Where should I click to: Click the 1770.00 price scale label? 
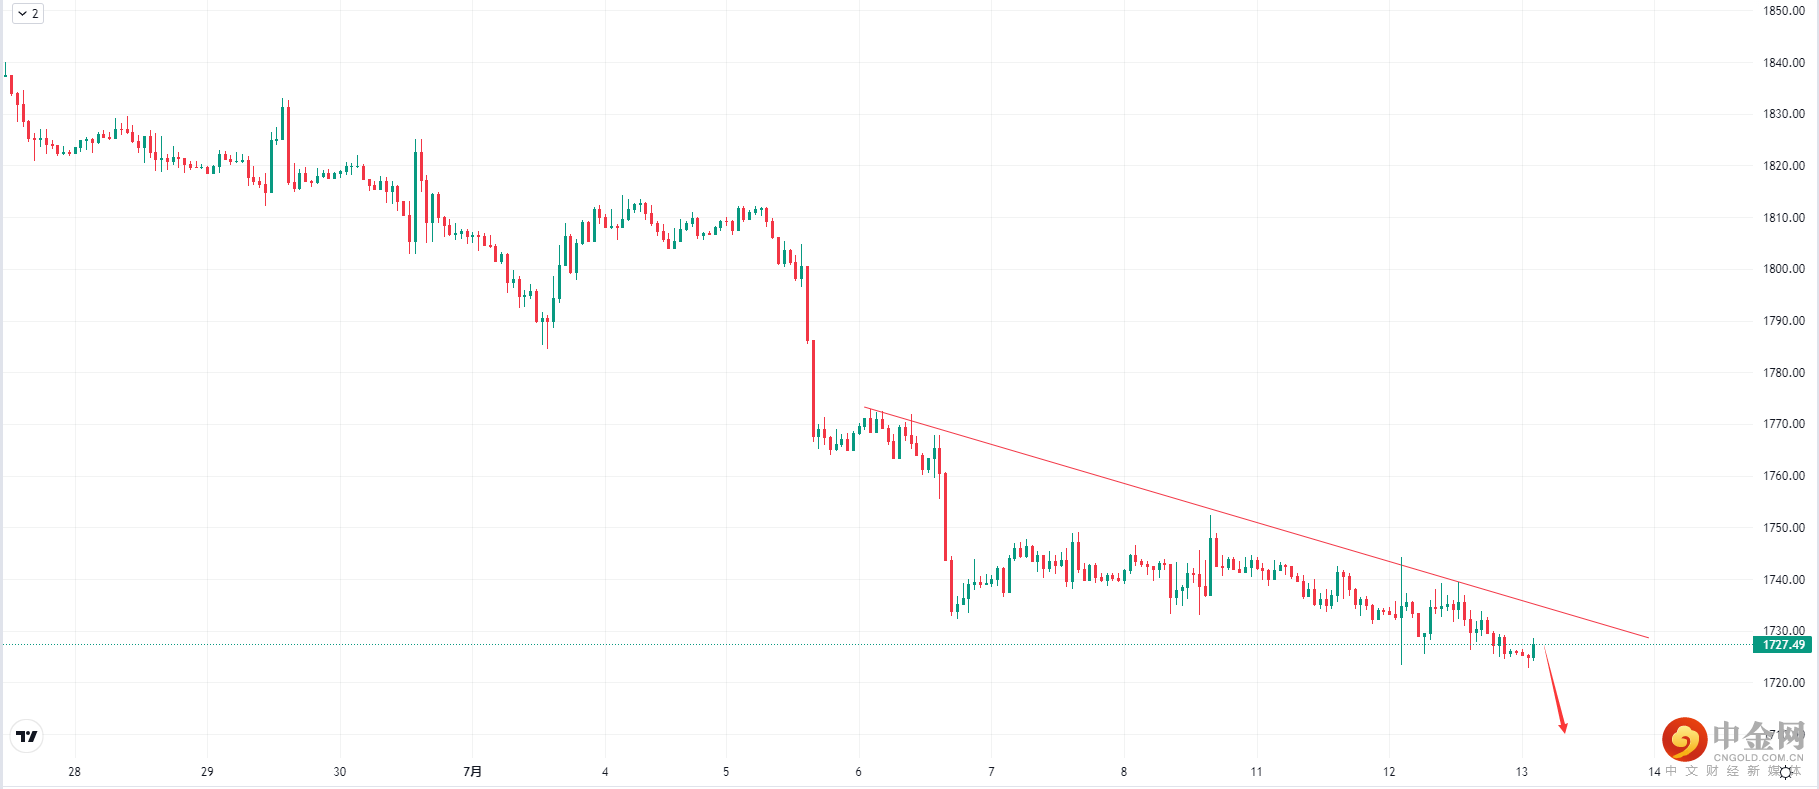[x=1783, y=424]
